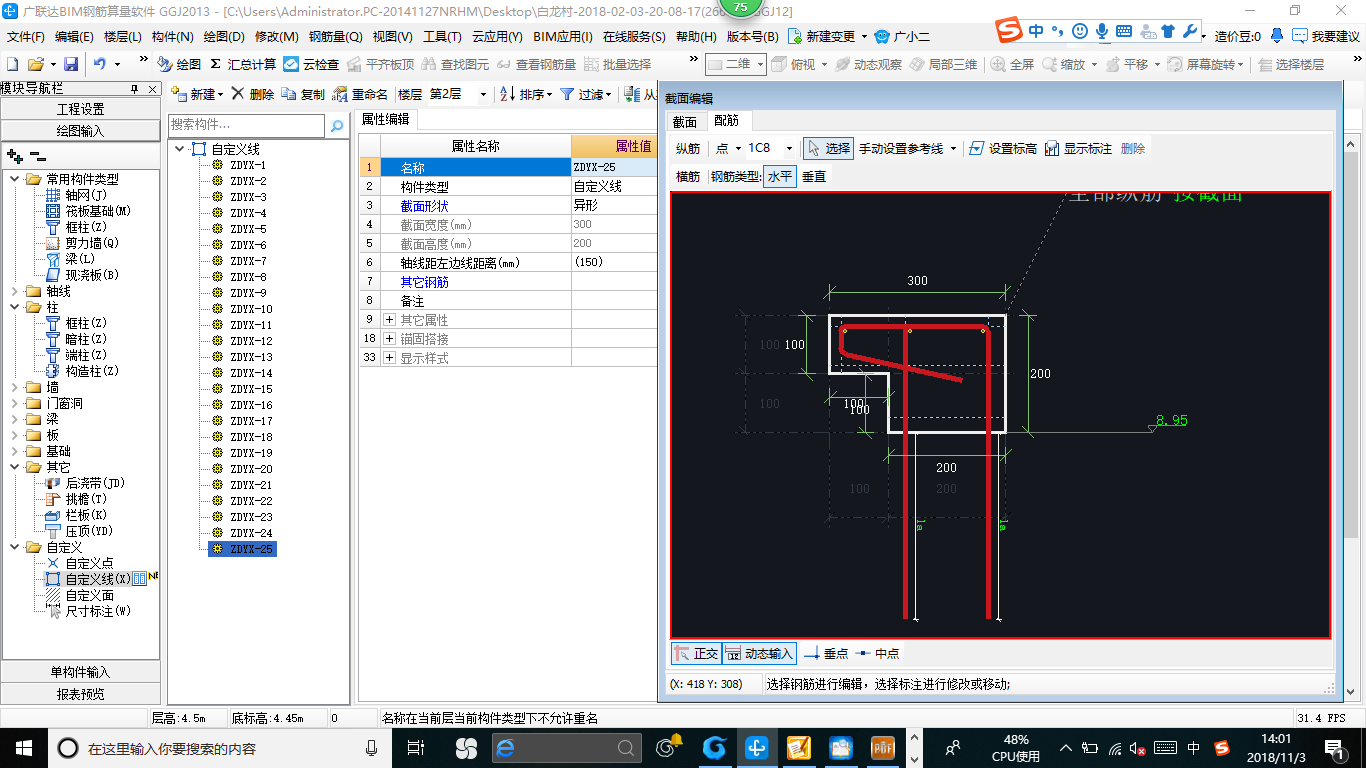Expand 其它属性 row in property table
1366x768 pixels.
pyautogui.click(x=390, y=320)
